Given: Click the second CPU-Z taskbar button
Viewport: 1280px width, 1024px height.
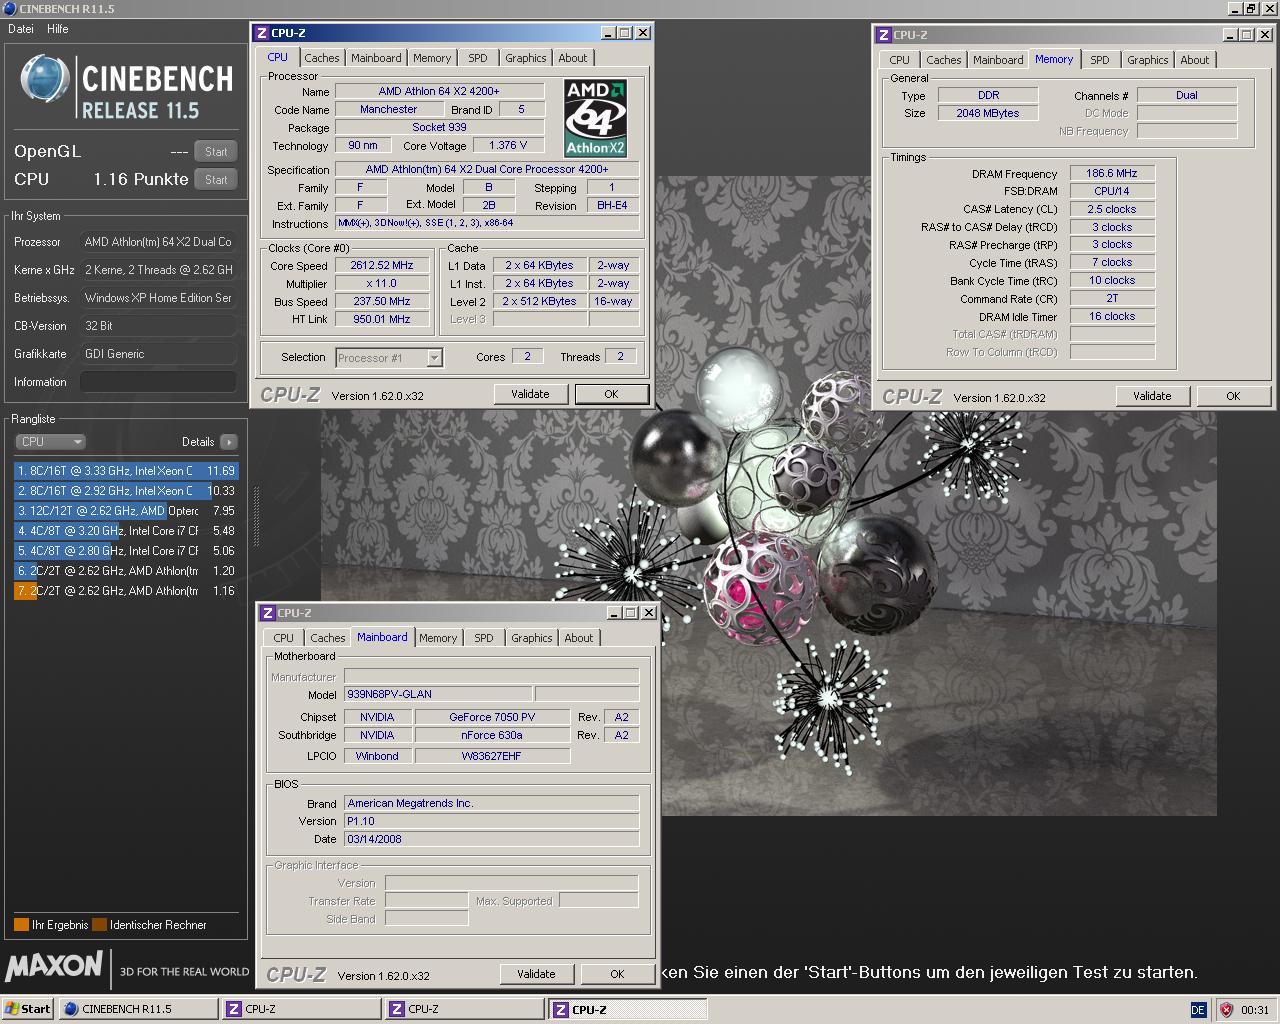Looking at the screenshot, I should [x=464, y=1009].
